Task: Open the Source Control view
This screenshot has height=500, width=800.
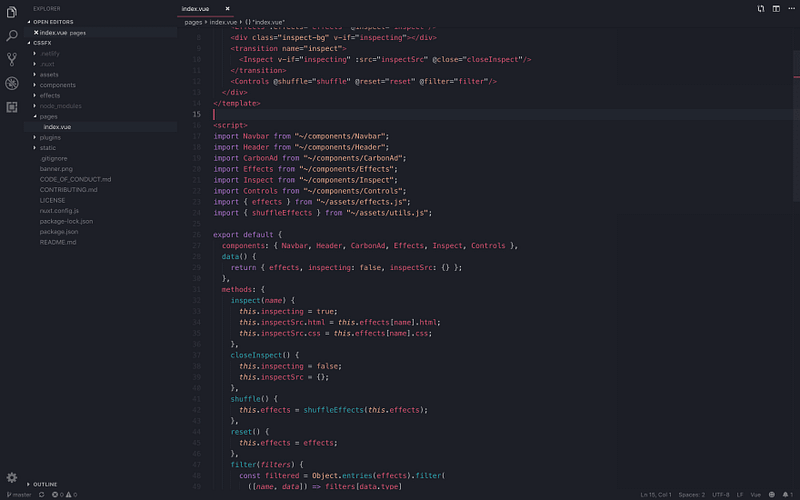Action: pos(11,59)
